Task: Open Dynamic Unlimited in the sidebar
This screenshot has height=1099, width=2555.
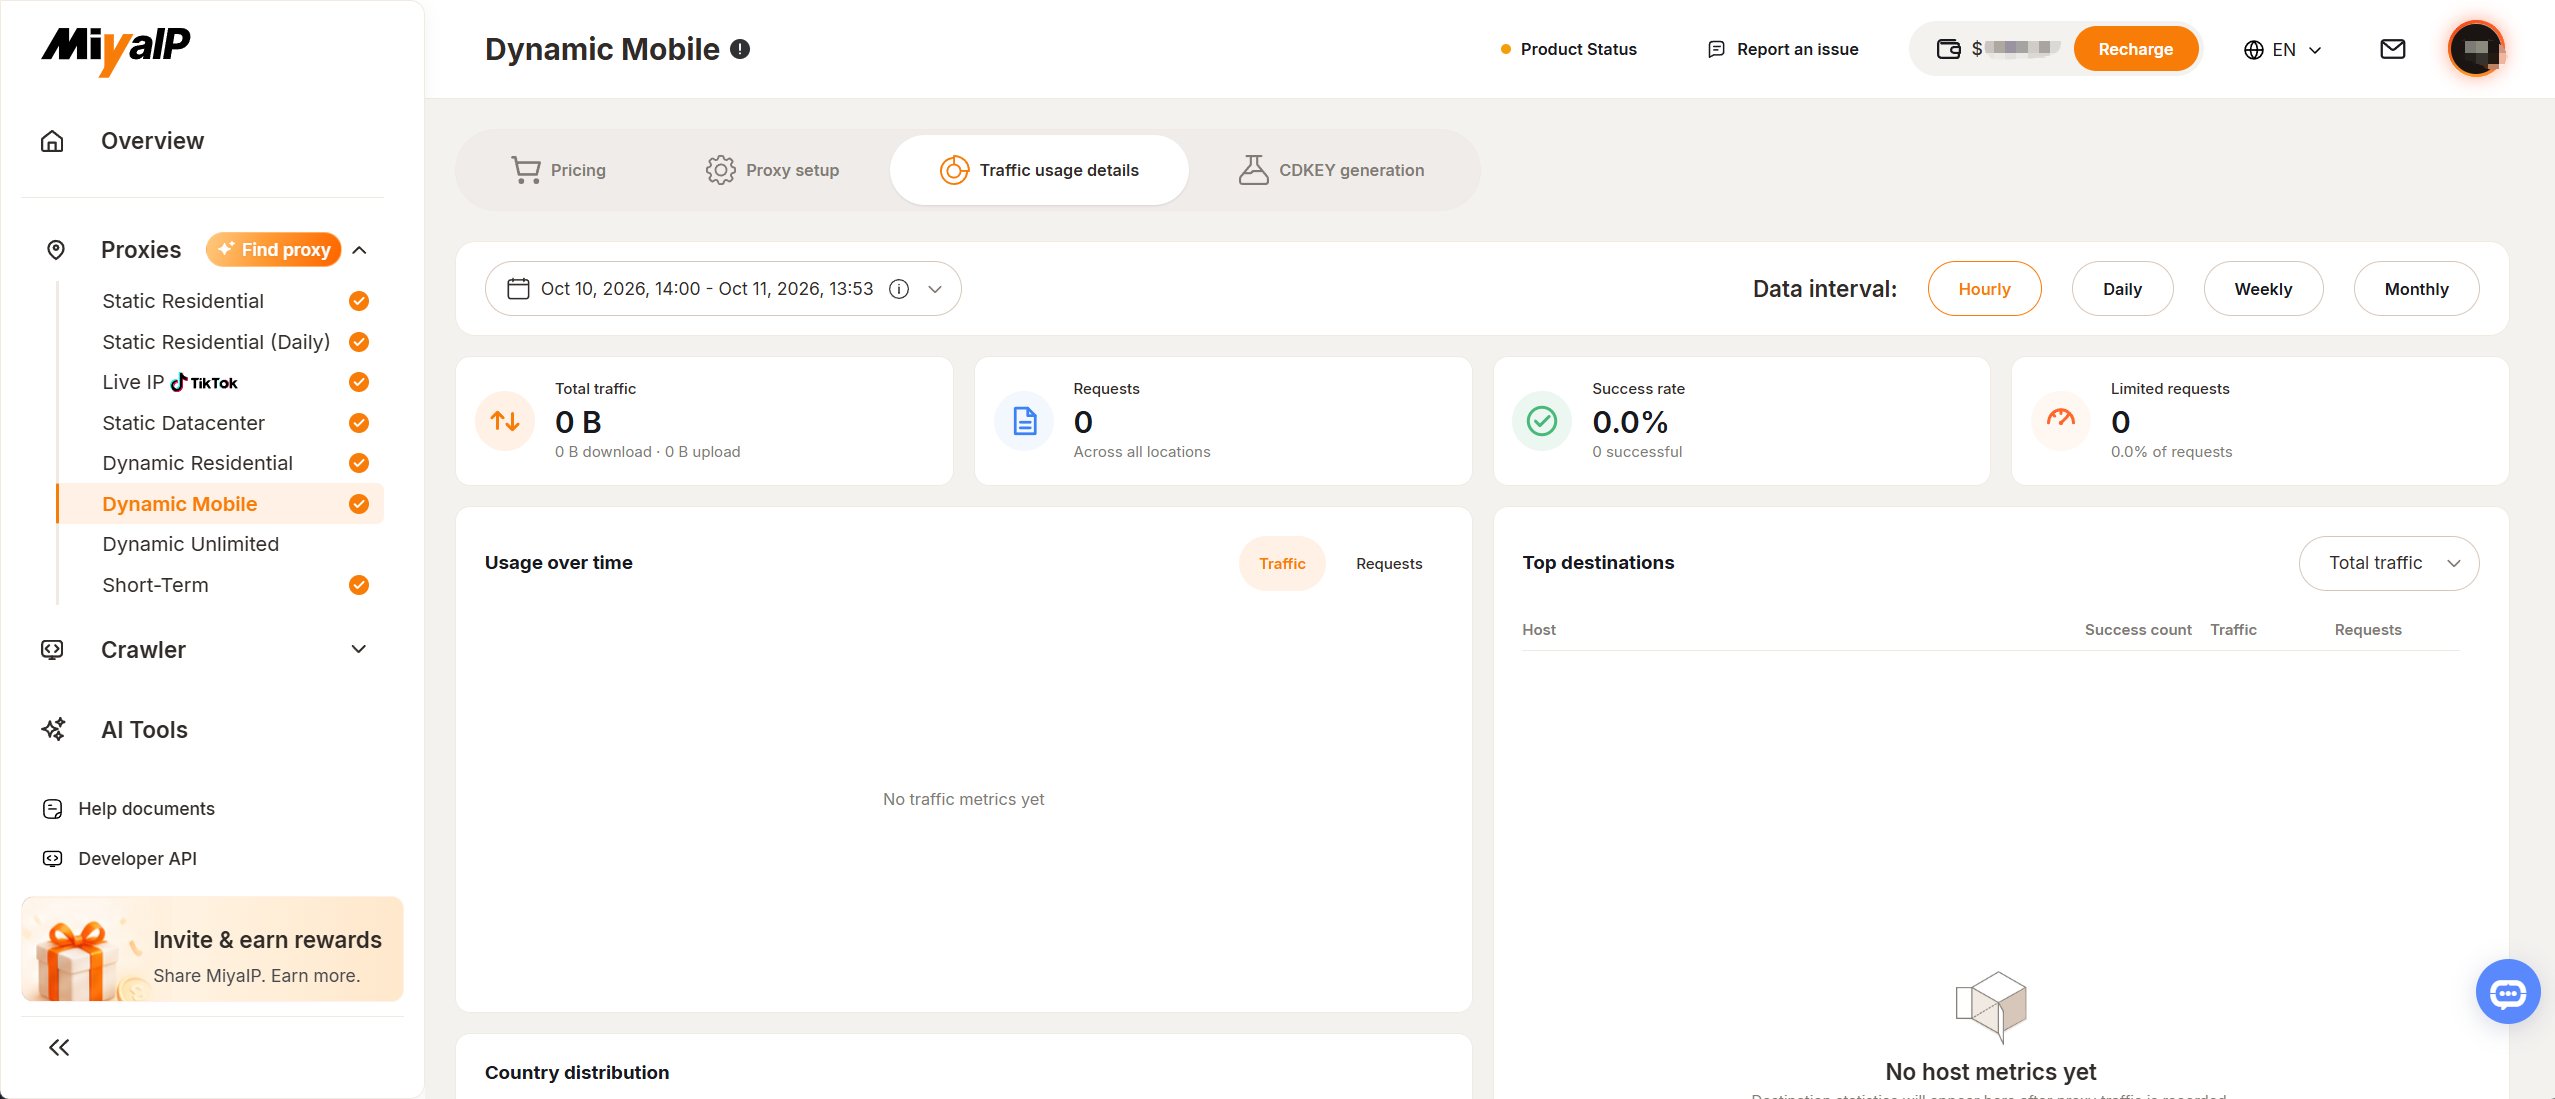Action: 190,544
